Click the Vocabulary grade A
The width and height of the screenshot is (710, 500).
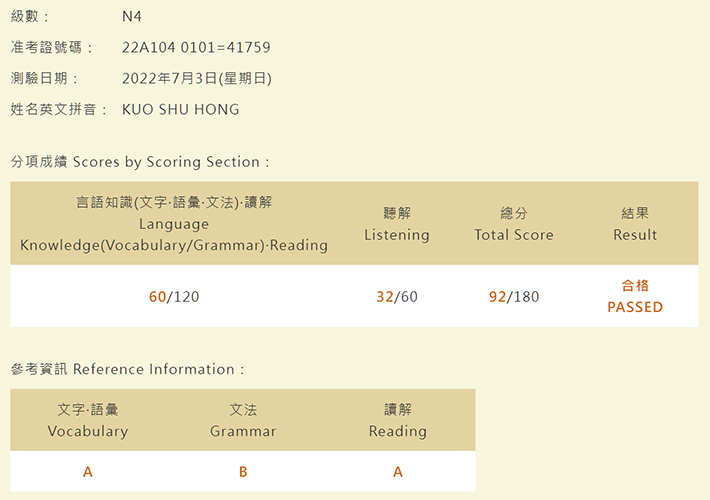[x=88, y=472]
